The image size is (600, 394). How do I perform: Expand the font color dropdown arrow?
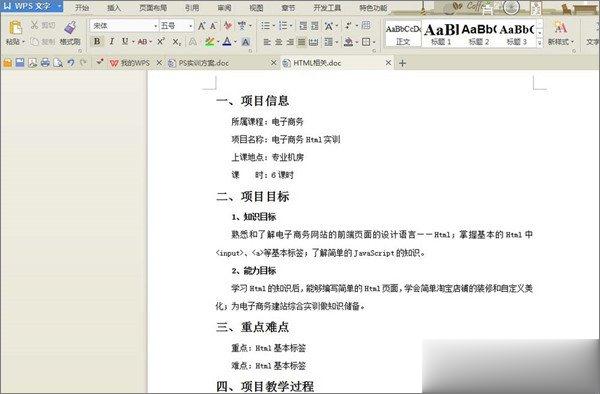click(235, 42)
